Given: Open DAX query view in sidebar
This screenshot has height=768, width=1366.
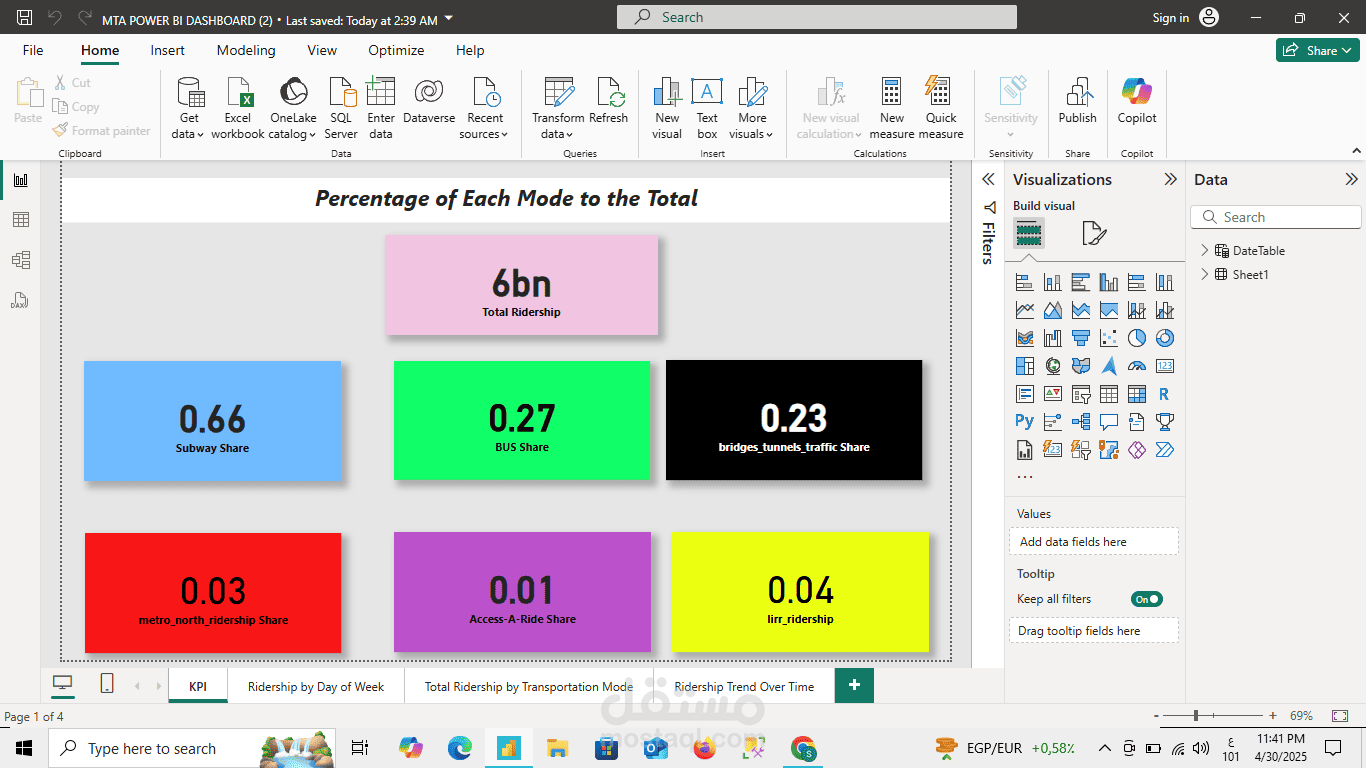Looking at the screenshot, I should [x=20, y=300].
